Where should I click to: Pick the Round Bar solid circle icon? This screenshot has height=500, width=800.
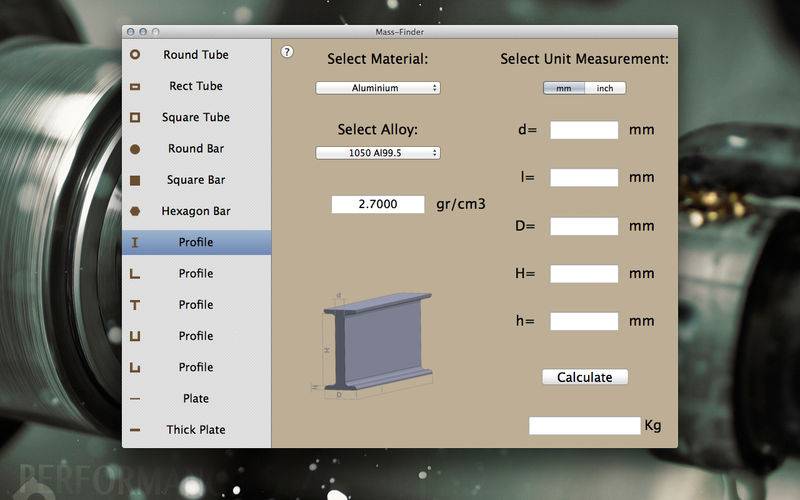pos(135,149)
